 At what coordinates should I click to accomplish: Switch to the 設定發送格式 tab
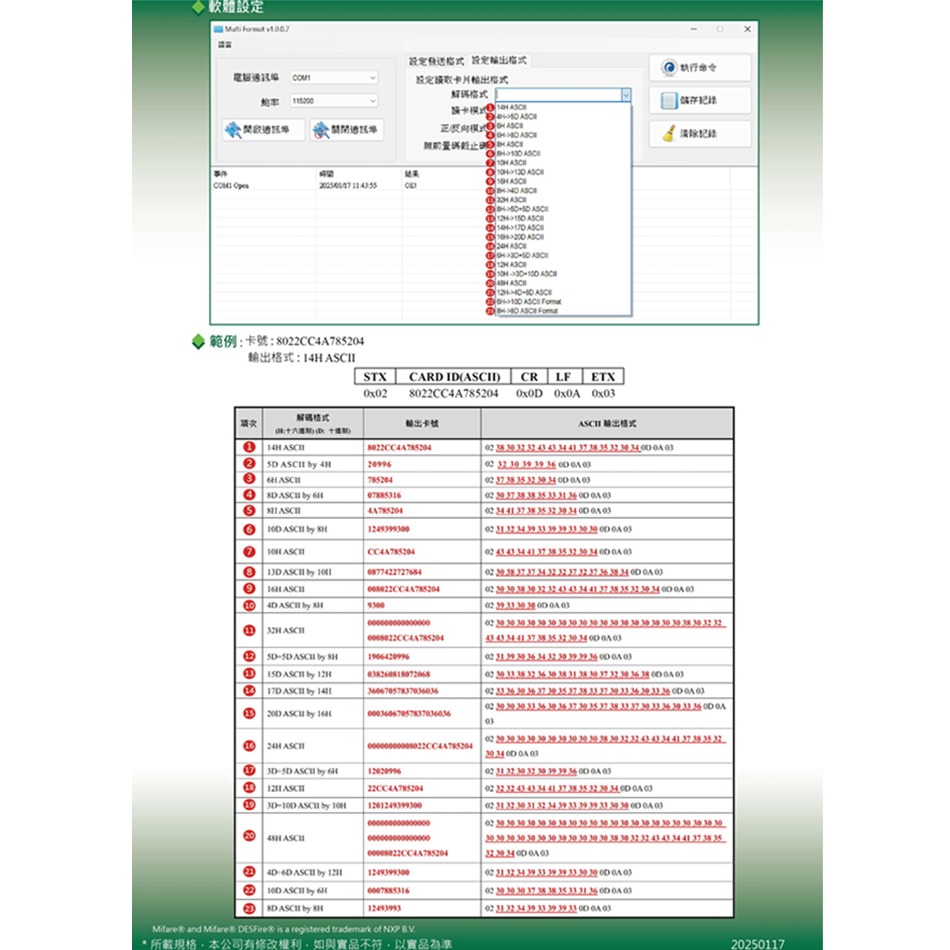click(x=437, y=61)
